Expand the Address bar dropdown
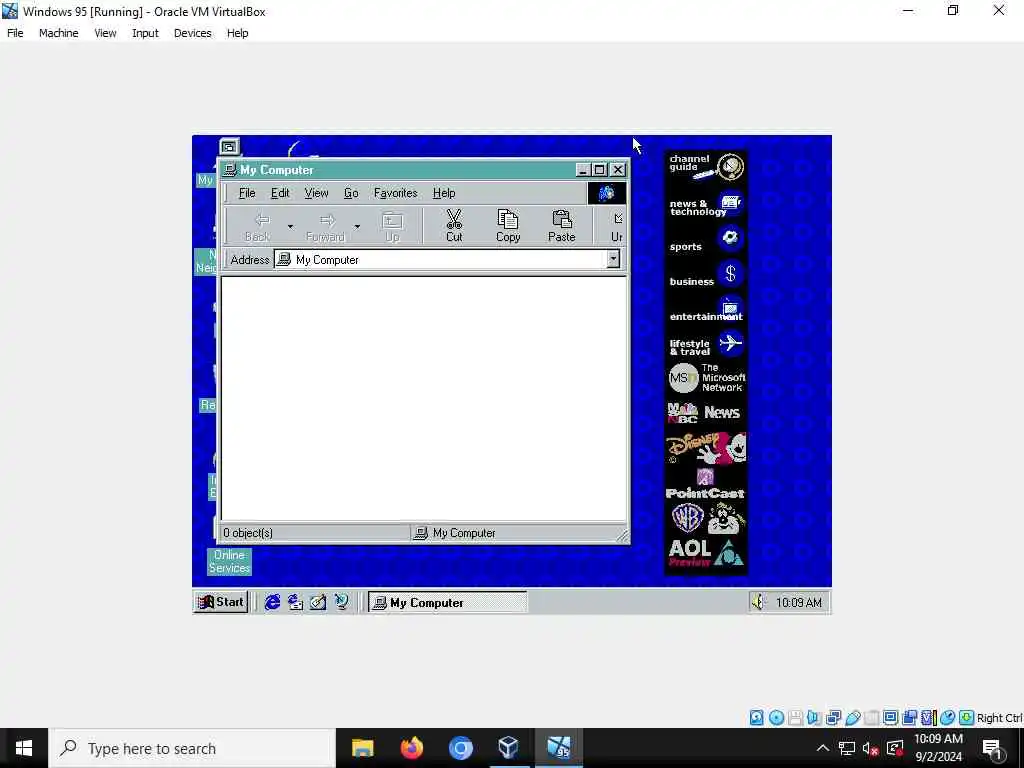This screenshot has height=768, width=1024. (x=613, y=259)
